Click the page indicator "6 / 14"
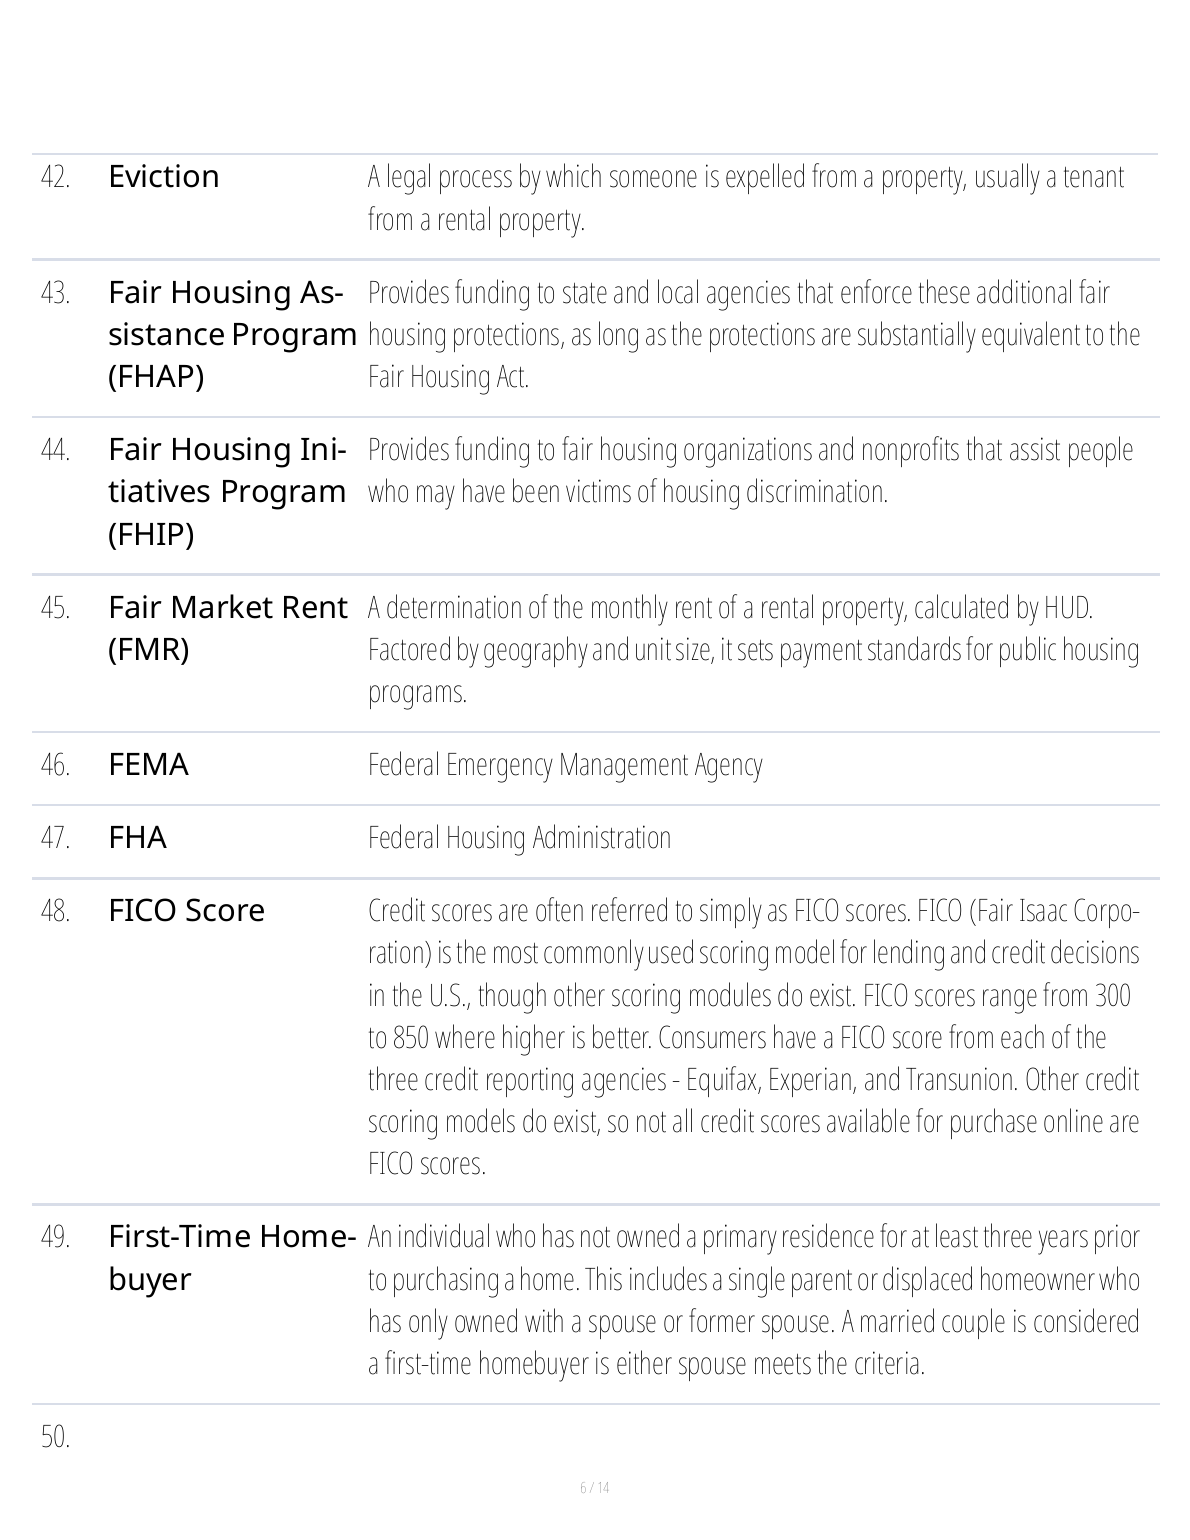The image size is (1190, 1540). [x=594, y=1488]
